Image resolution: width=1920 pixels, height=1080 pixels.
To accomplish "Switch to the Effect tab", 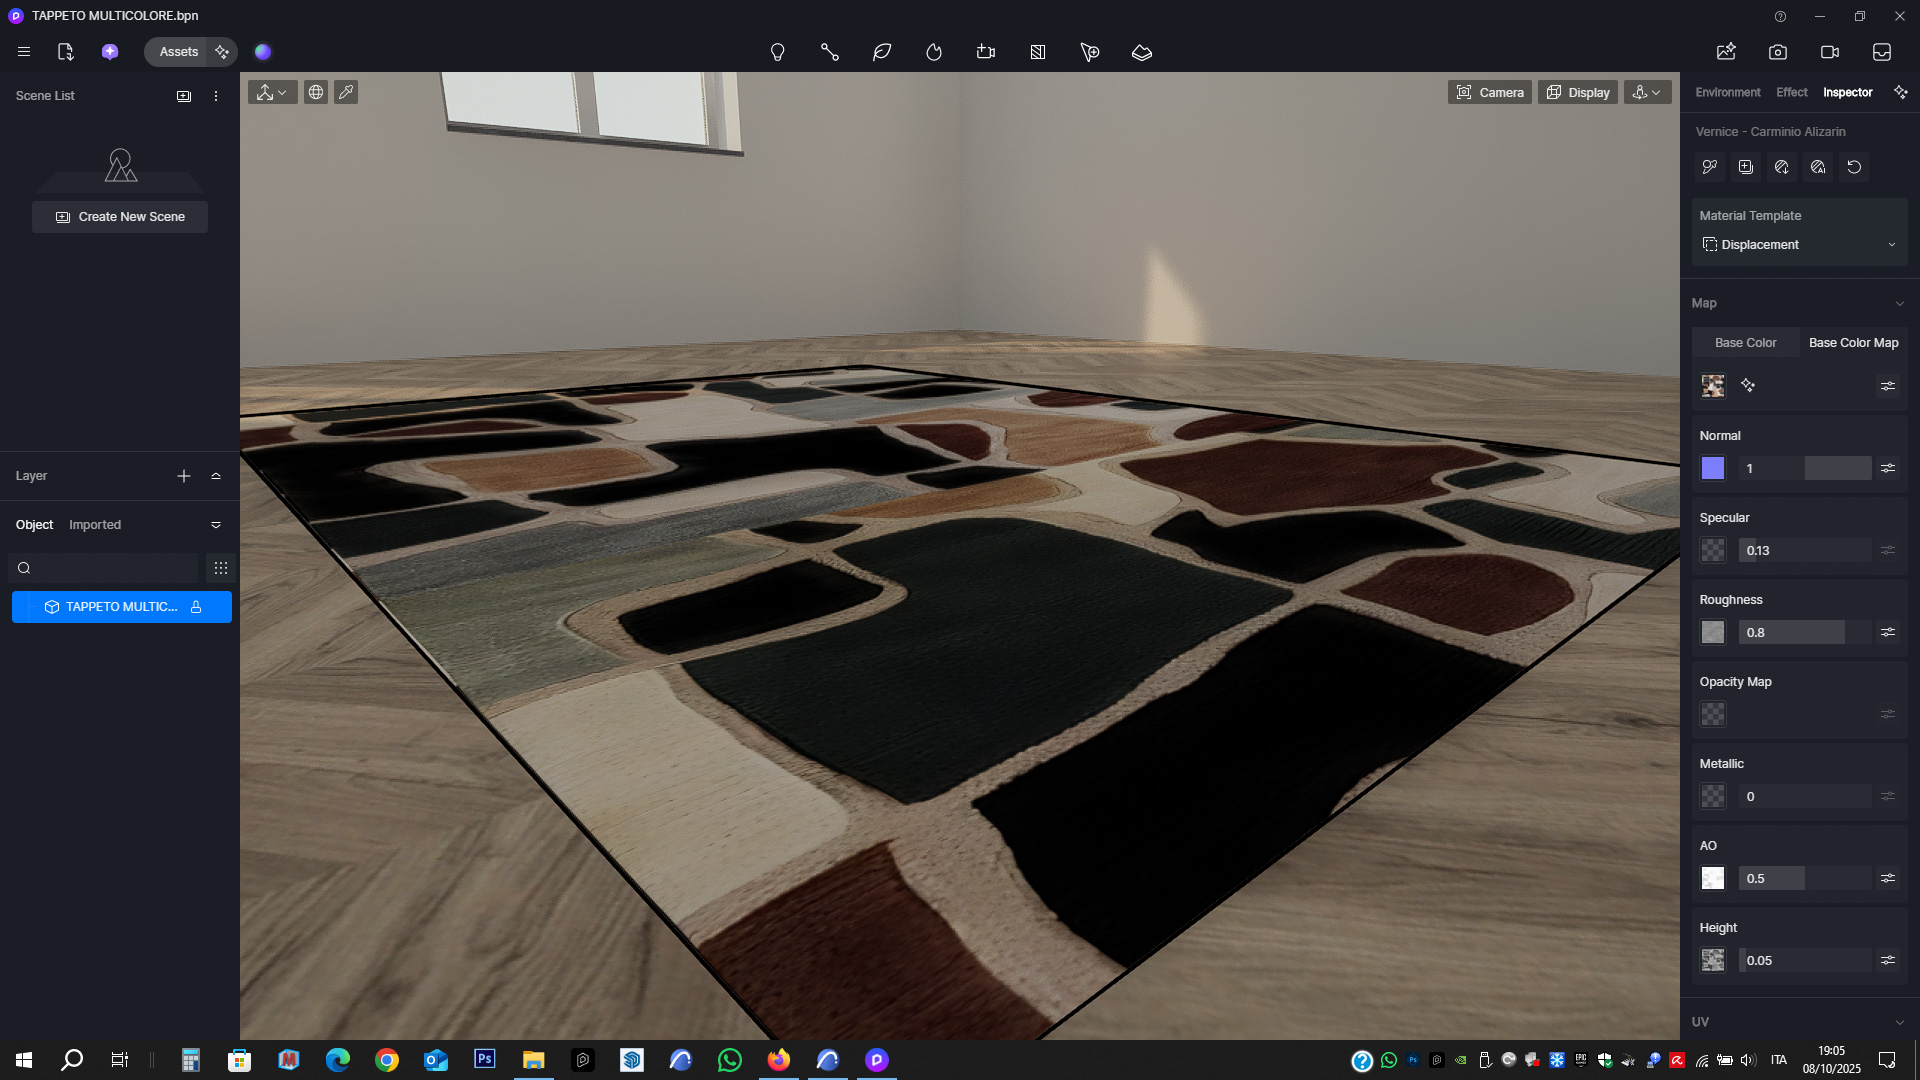I will (1791, 92).
